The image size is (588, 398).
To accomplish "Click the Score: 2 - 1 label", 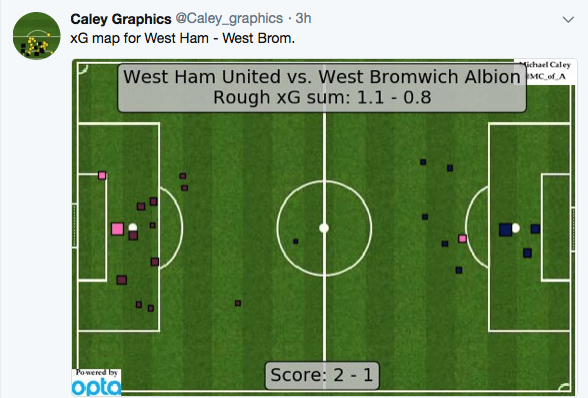I will [322, 375].
